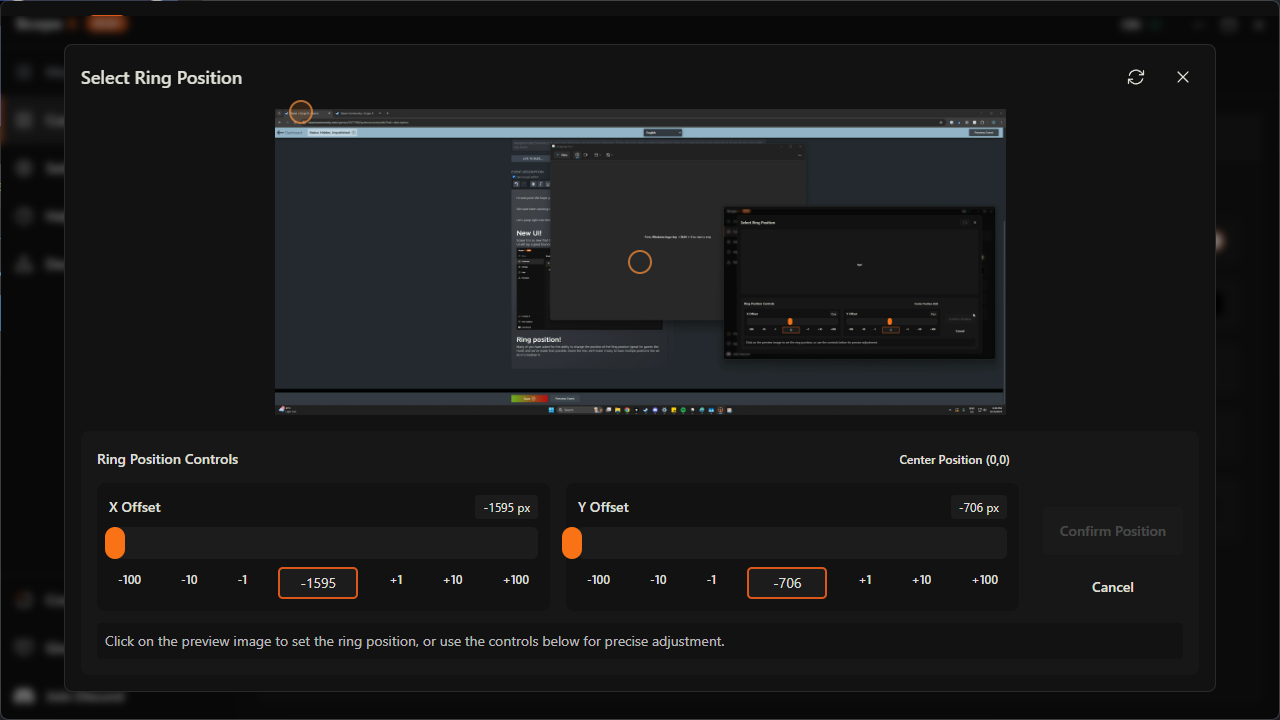Focus the Y Offset field showing -706
This screenshot has height=720, width=1280.
(787, 583)
